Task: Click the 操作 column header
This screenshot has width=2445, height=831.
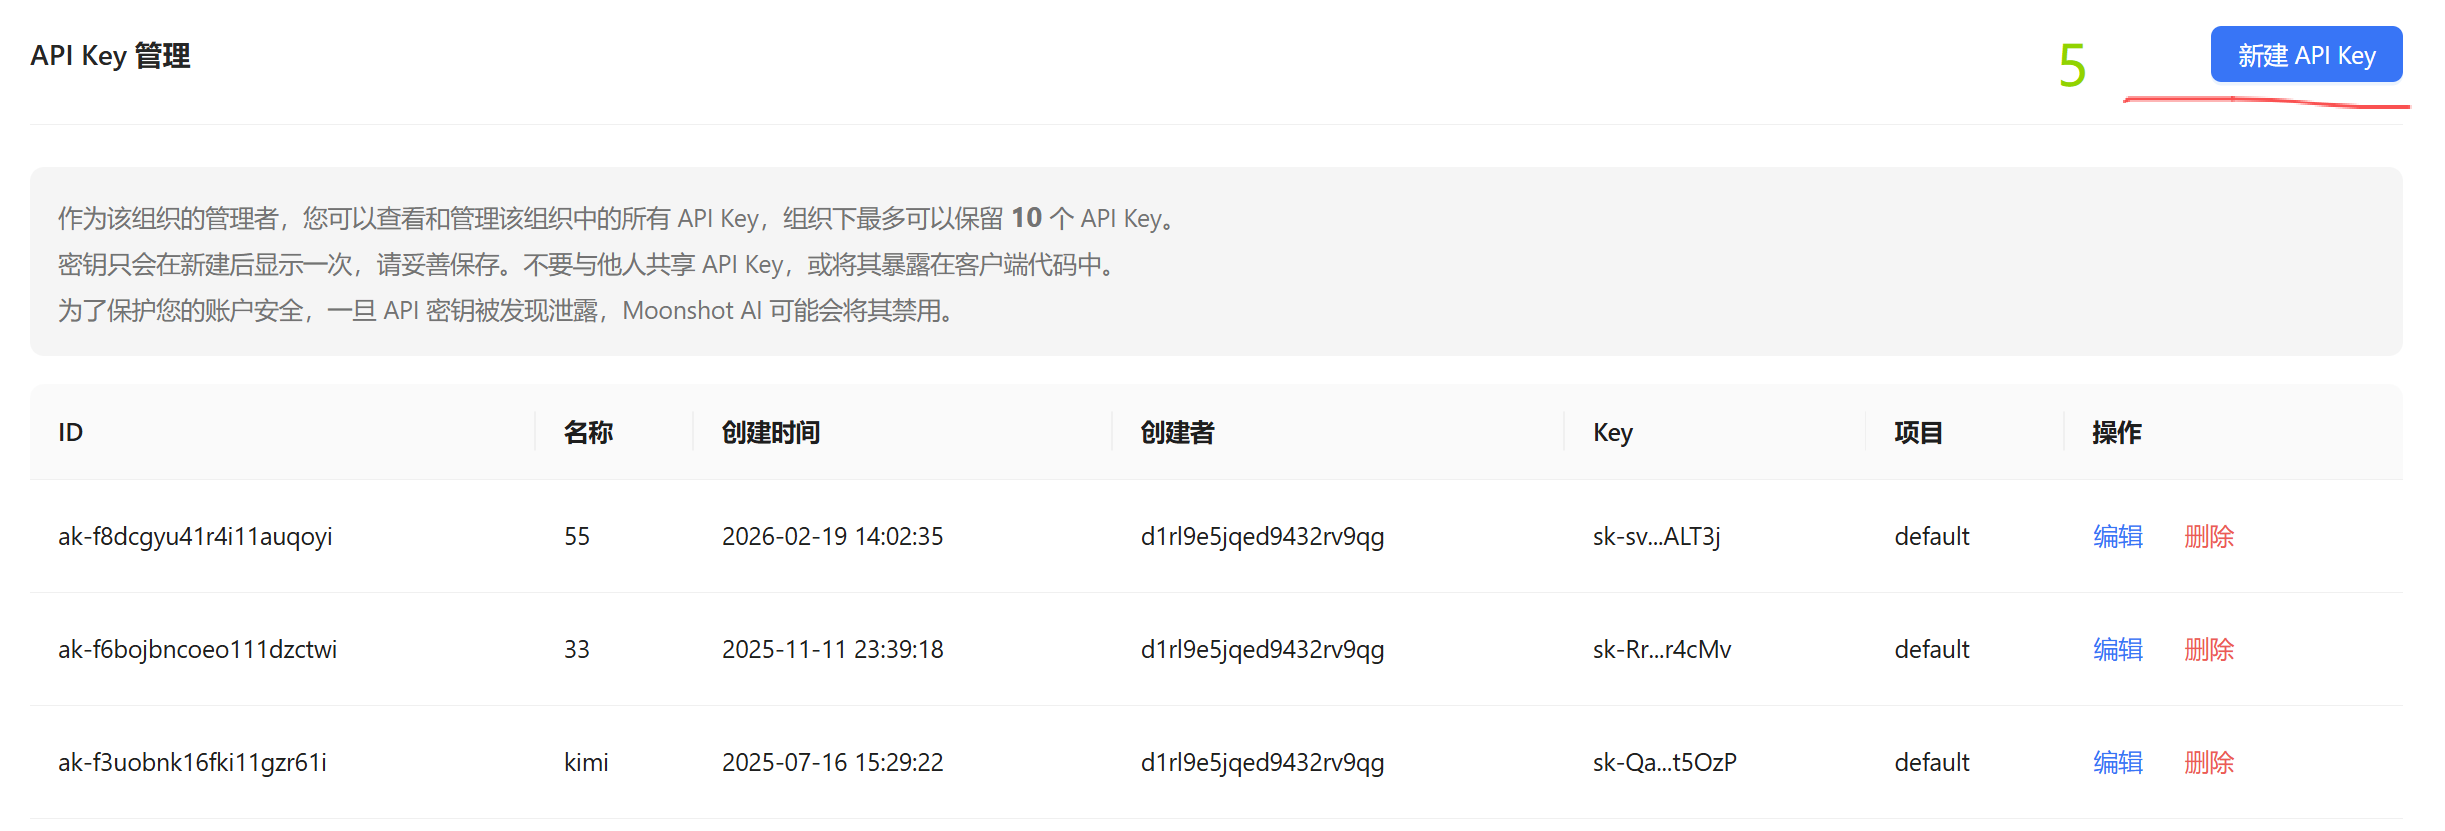Action: point(2116,433)
